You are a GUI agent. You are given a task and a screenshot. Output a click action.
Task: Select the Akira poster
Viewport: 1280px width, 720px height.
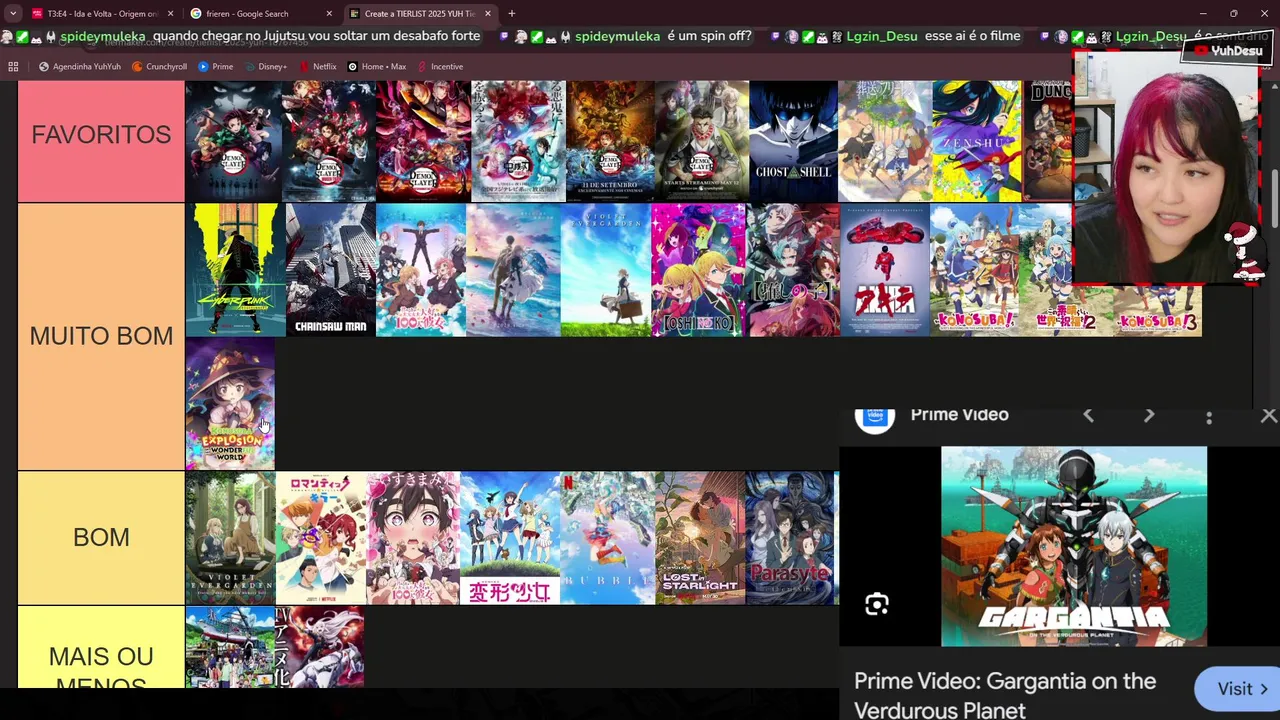point(885,270)
